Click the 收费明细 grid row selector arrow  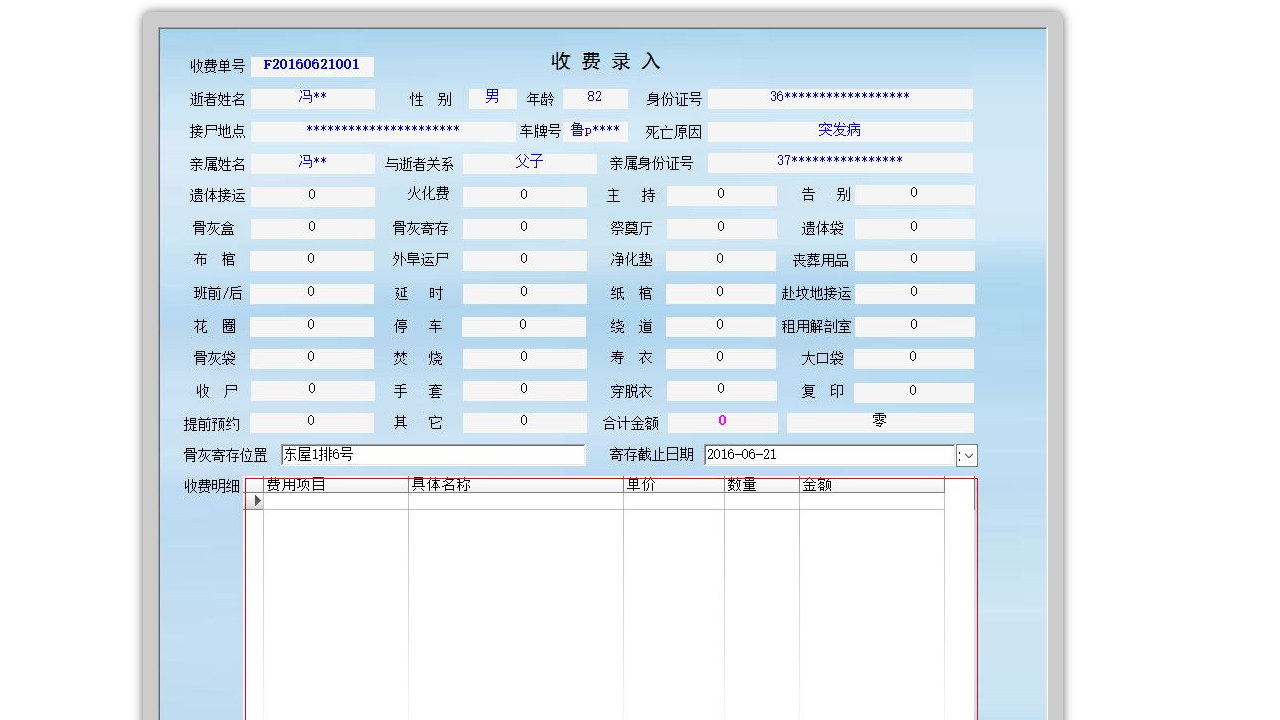point(256,500)
